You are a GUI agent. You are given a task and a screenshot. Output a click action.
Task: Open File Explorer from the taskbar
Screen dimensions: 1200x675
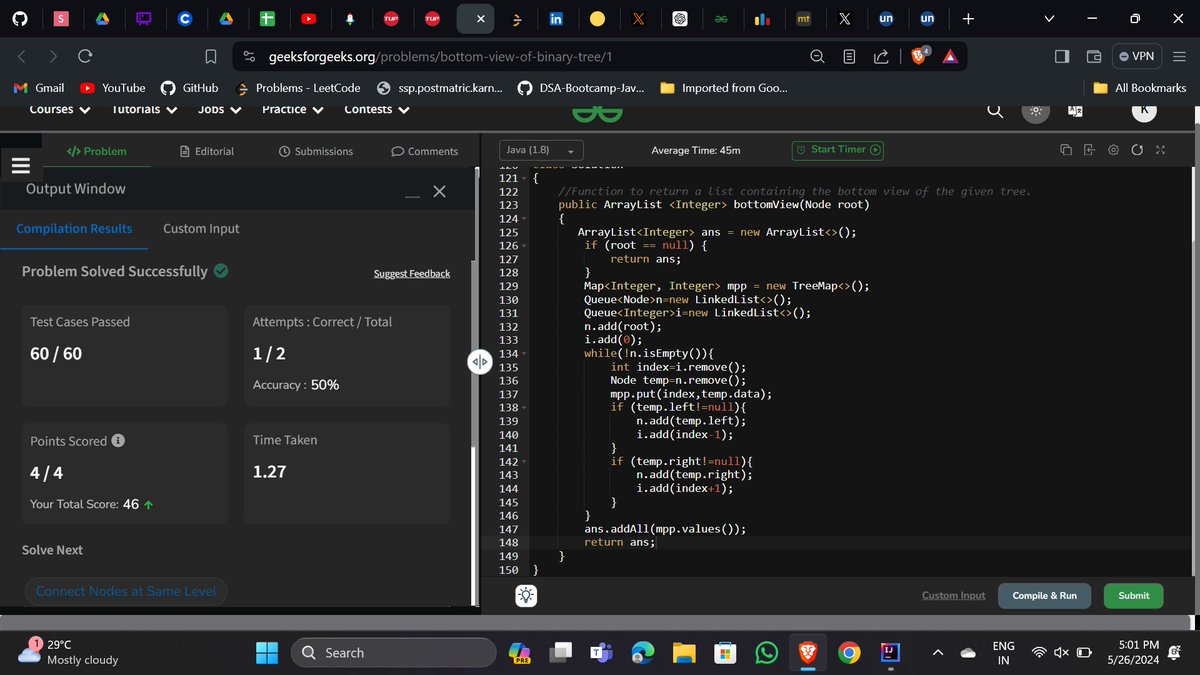tap(683, 653)
